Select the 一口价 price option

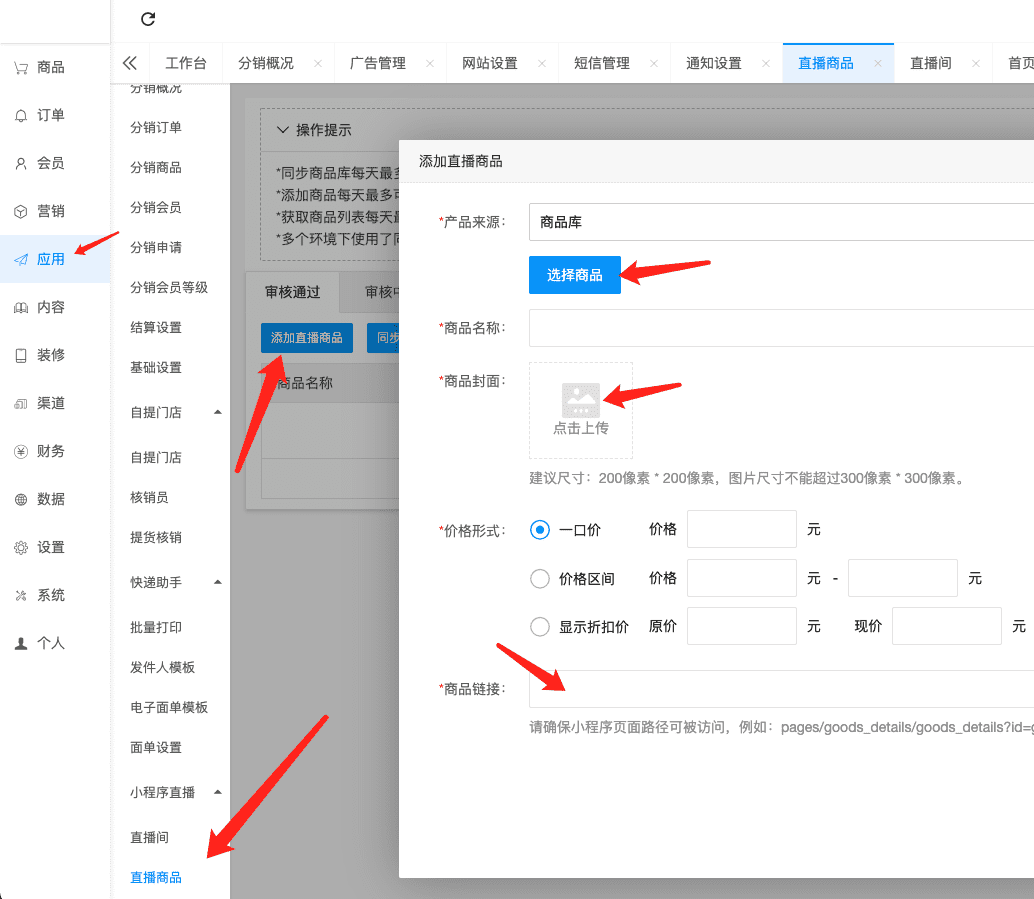[540, 530]
